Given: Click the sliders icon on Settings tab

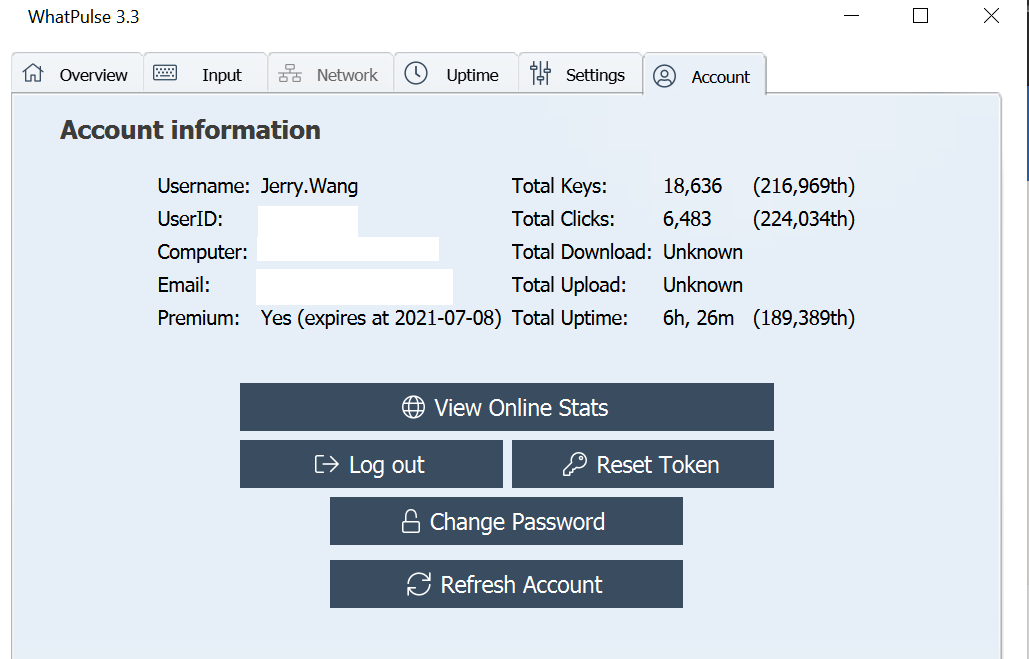Looking at the screenshot, I should (541, 73).
